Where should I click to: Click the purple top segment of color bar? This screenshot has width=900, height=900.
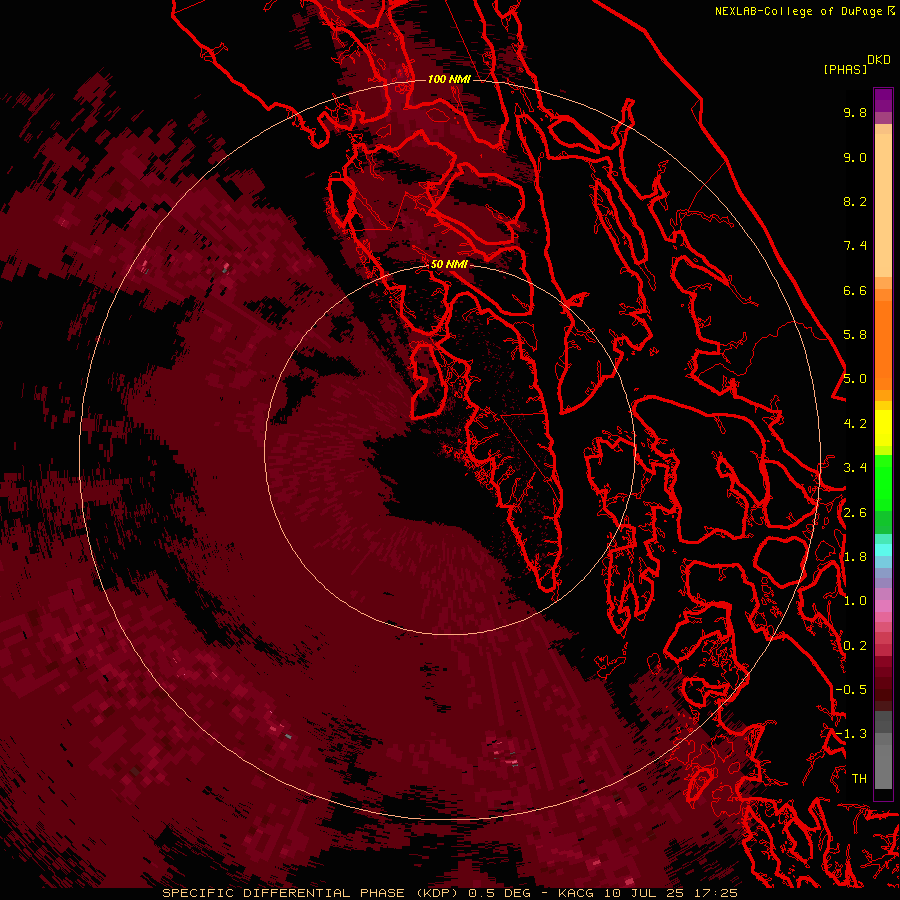point(883,100)
